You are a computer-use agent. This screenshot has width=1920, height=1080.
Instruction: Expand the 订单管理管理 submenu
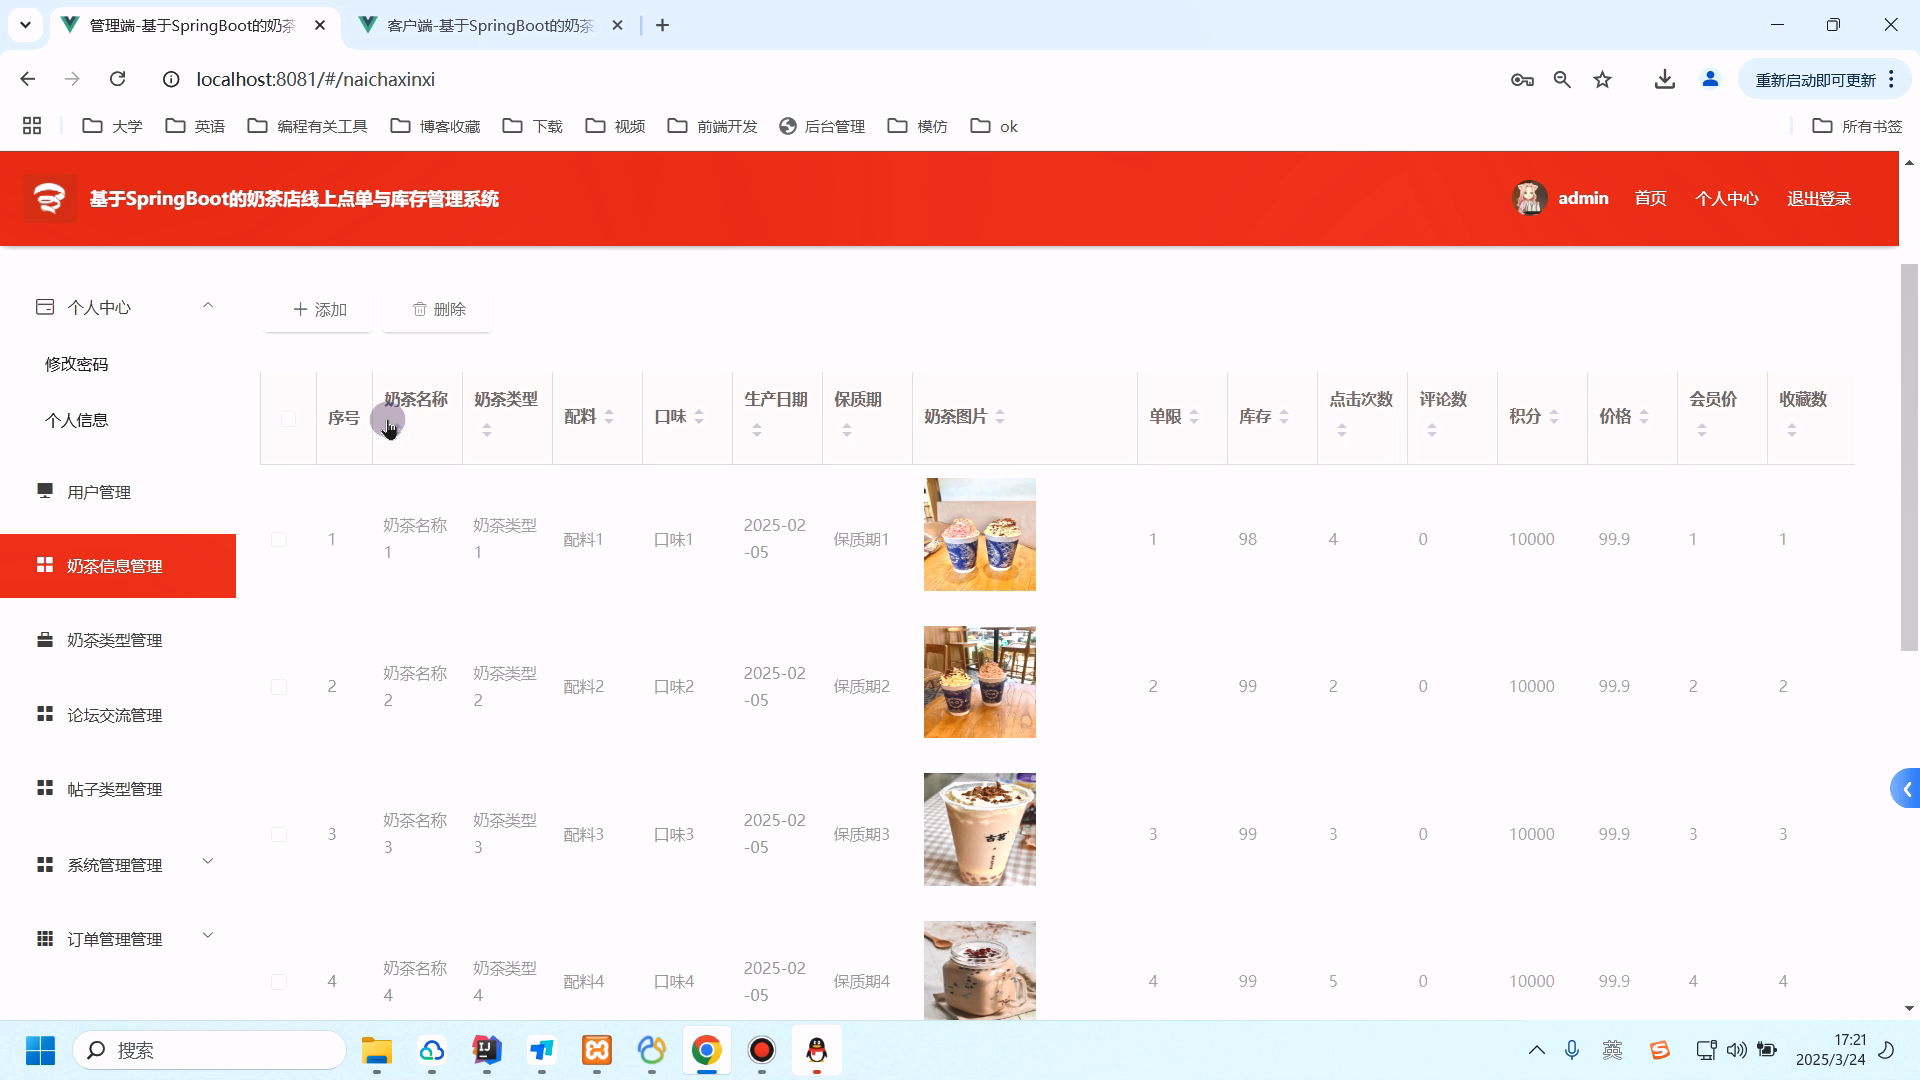(208, 935)
